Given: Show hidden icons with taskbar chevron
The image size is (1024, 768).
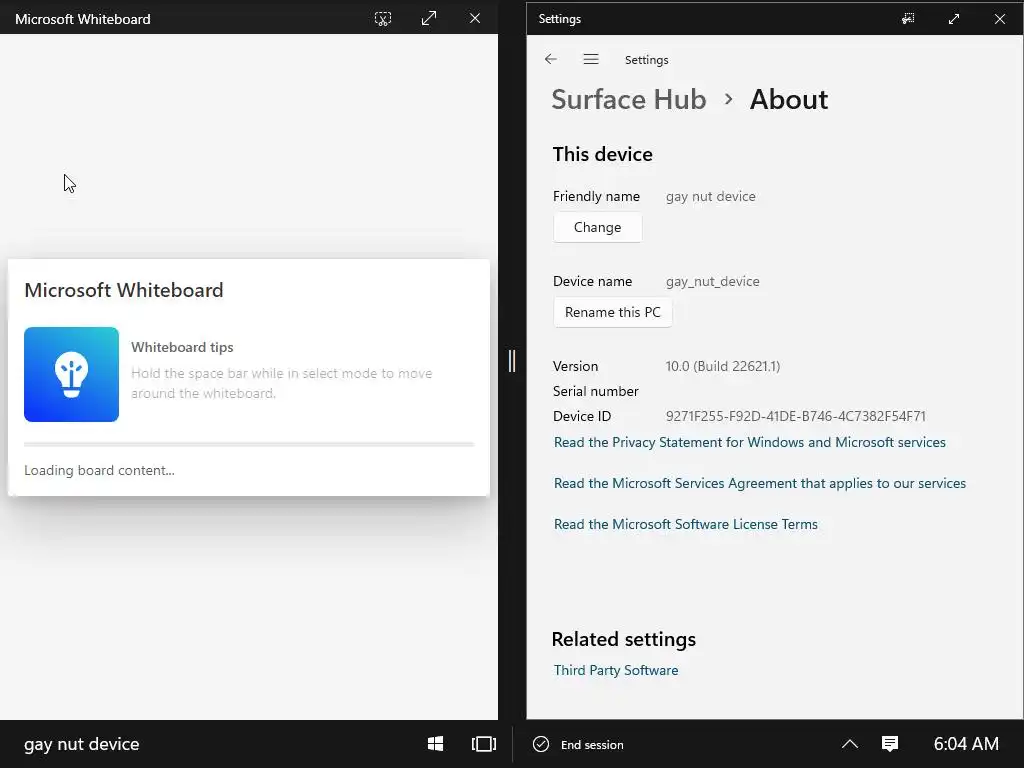Looking at the screenshot, I should point(850,744).
